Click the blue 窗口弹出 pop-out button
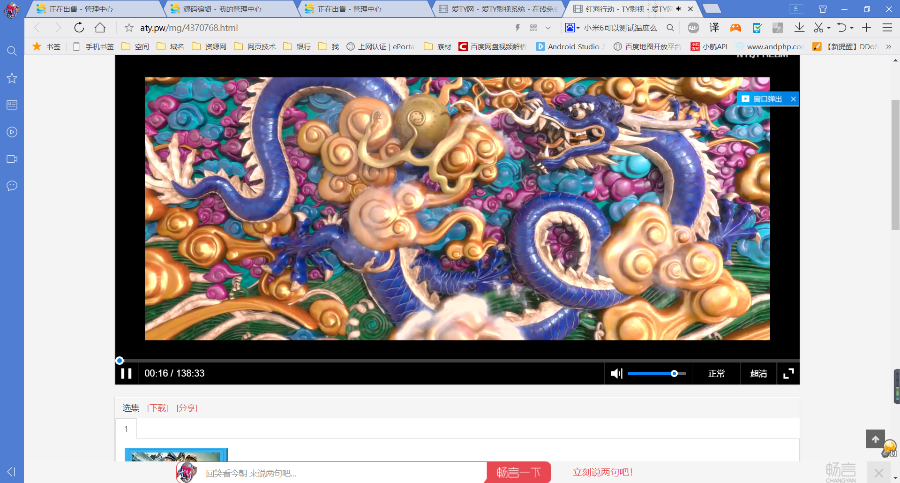Image resolution: width=900 pixels, height=483 pixels. click(x=763, y=99)
